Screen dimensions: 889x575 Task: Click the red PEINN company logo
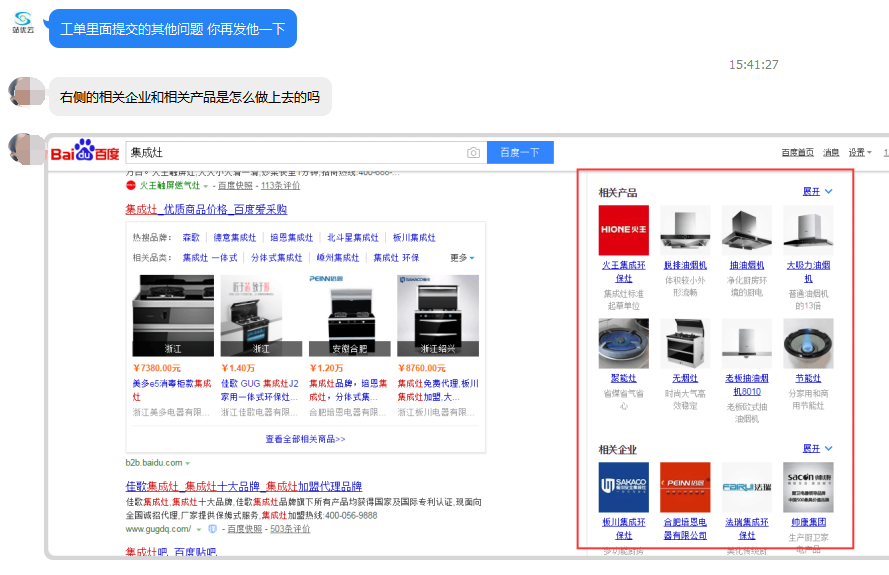pos(685,487)
